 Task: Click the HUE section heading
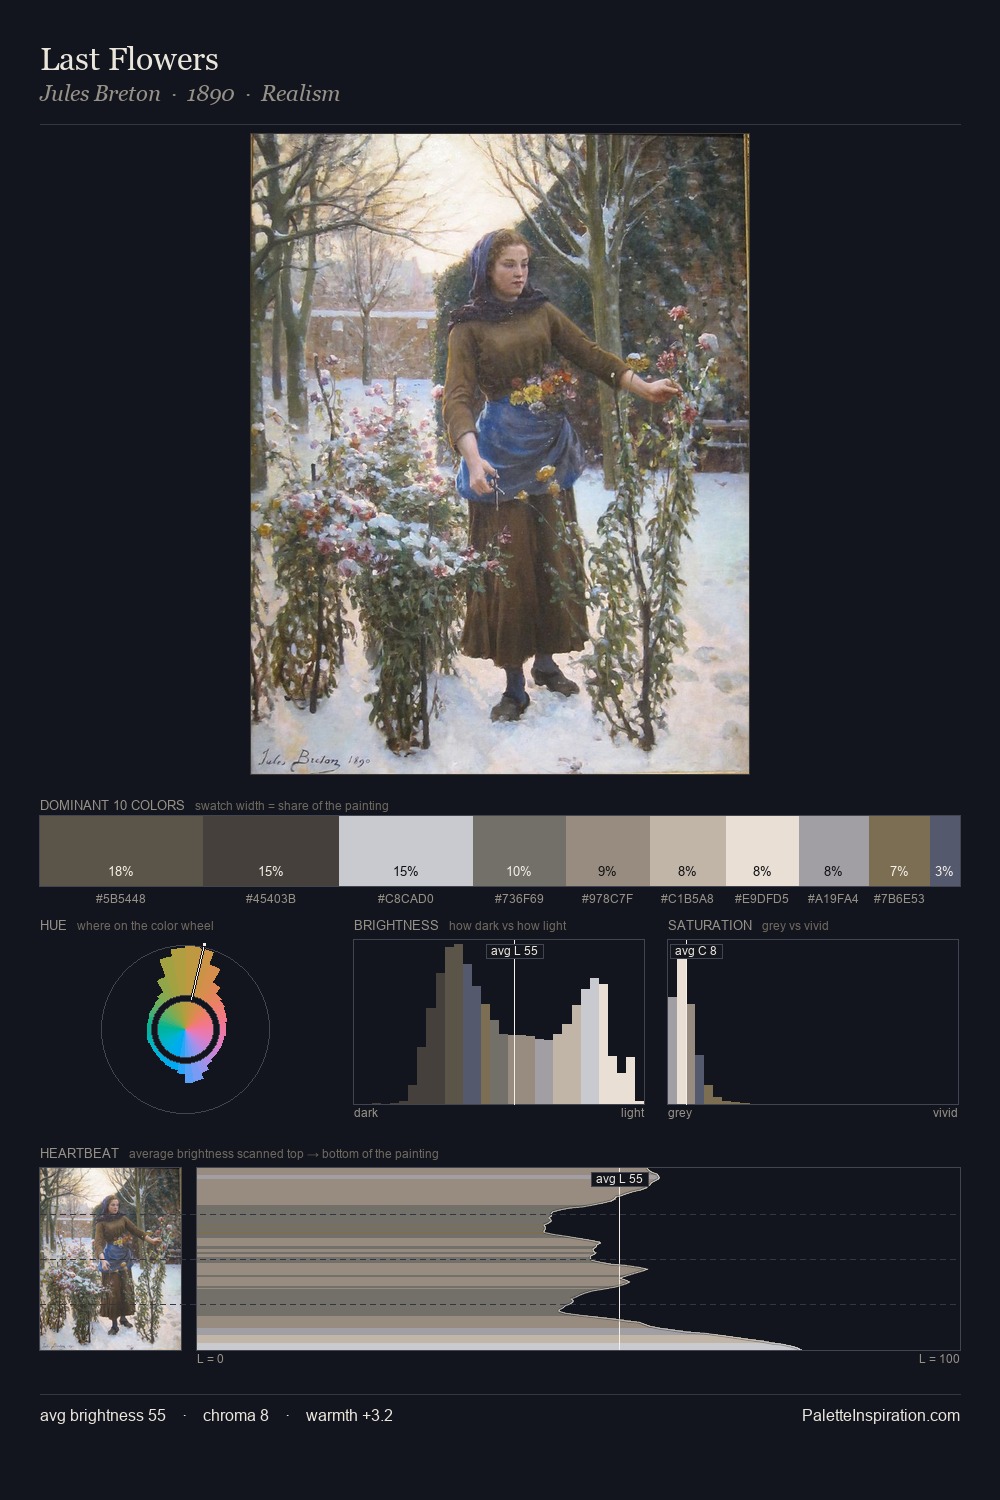click(x=53, y=925)
